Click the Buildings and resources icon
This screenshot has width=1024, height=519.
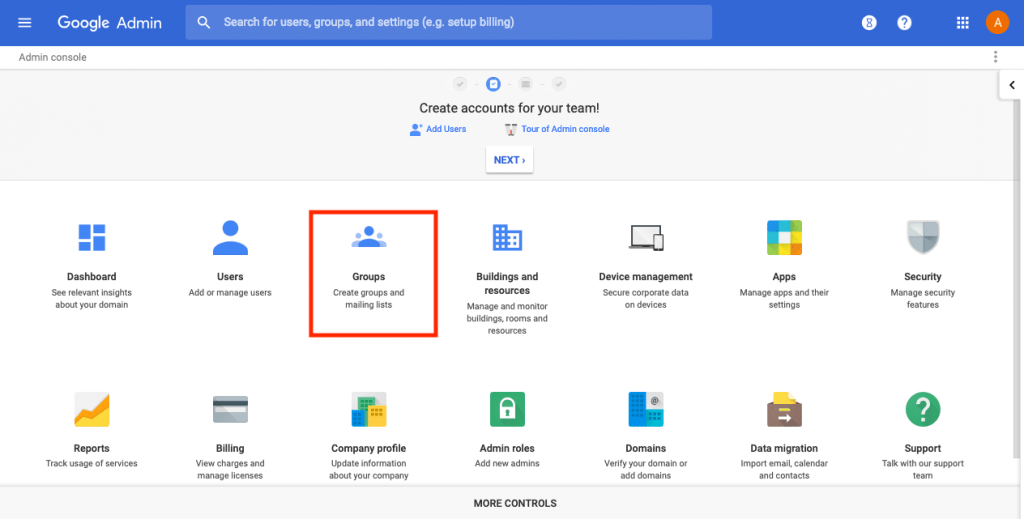[507, 238]
